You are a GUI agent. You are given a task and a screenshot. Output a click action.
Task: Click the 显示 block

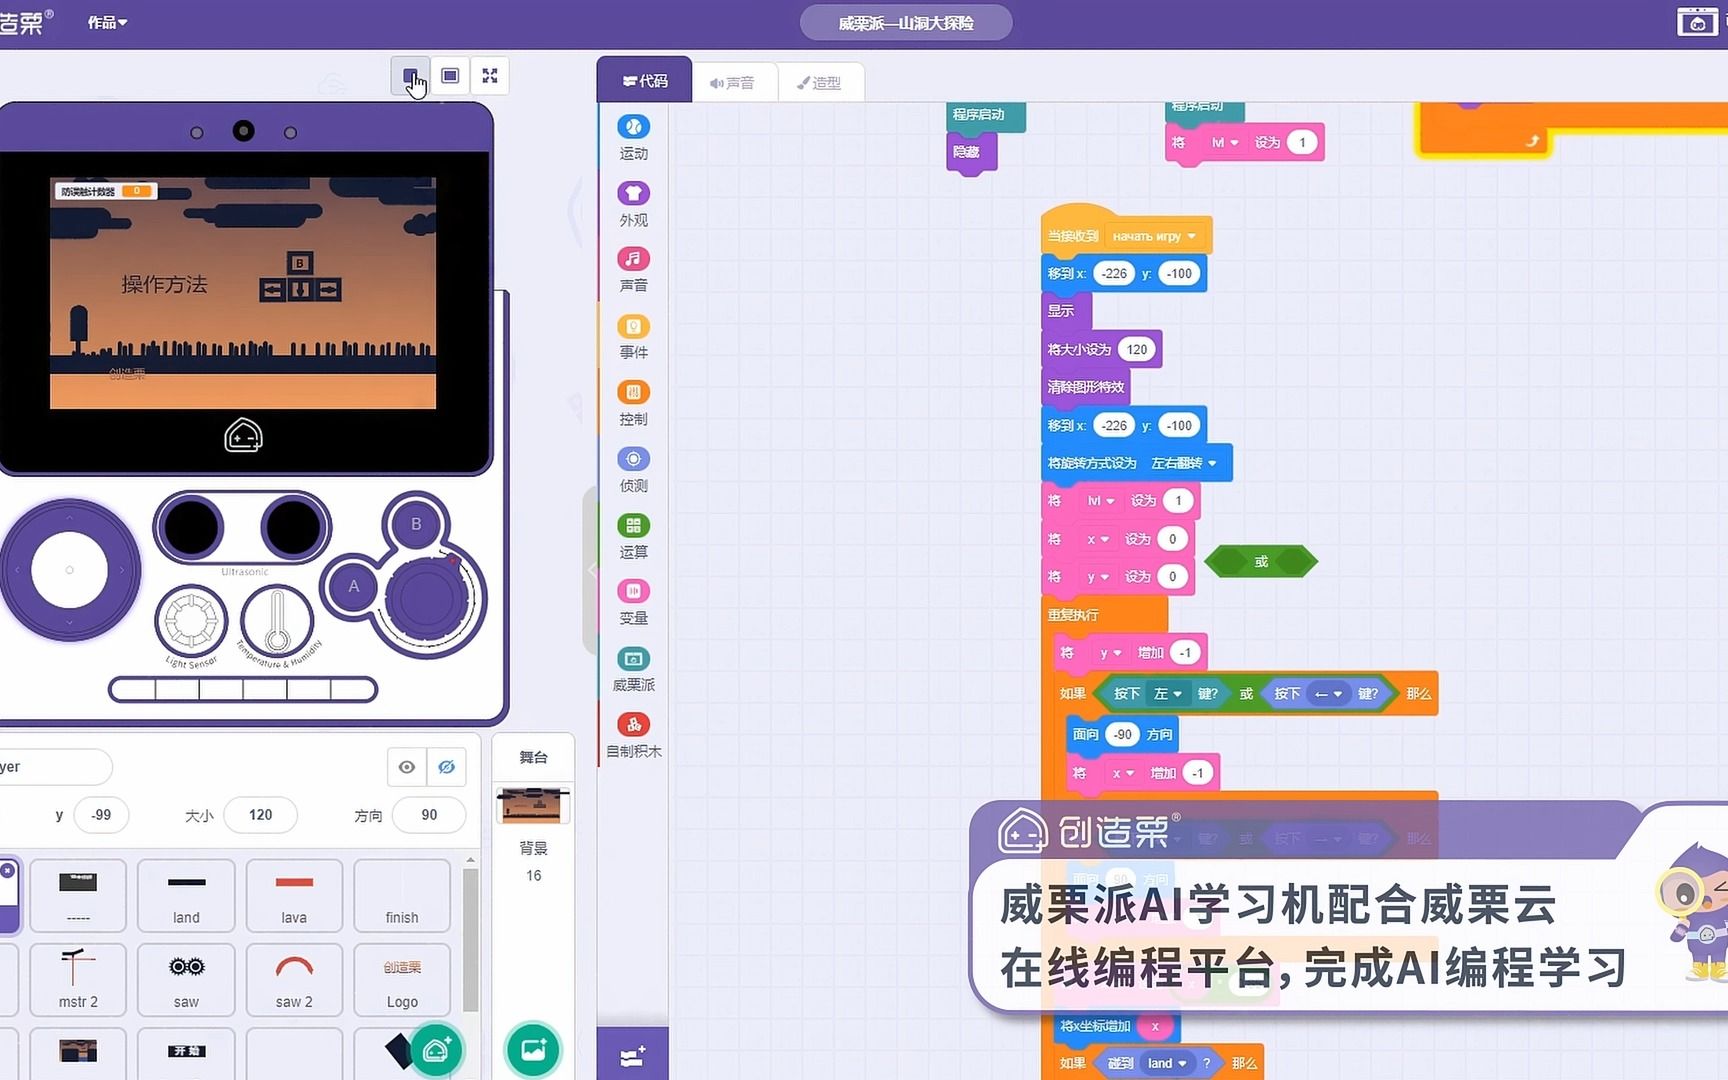click(1066, 311)
